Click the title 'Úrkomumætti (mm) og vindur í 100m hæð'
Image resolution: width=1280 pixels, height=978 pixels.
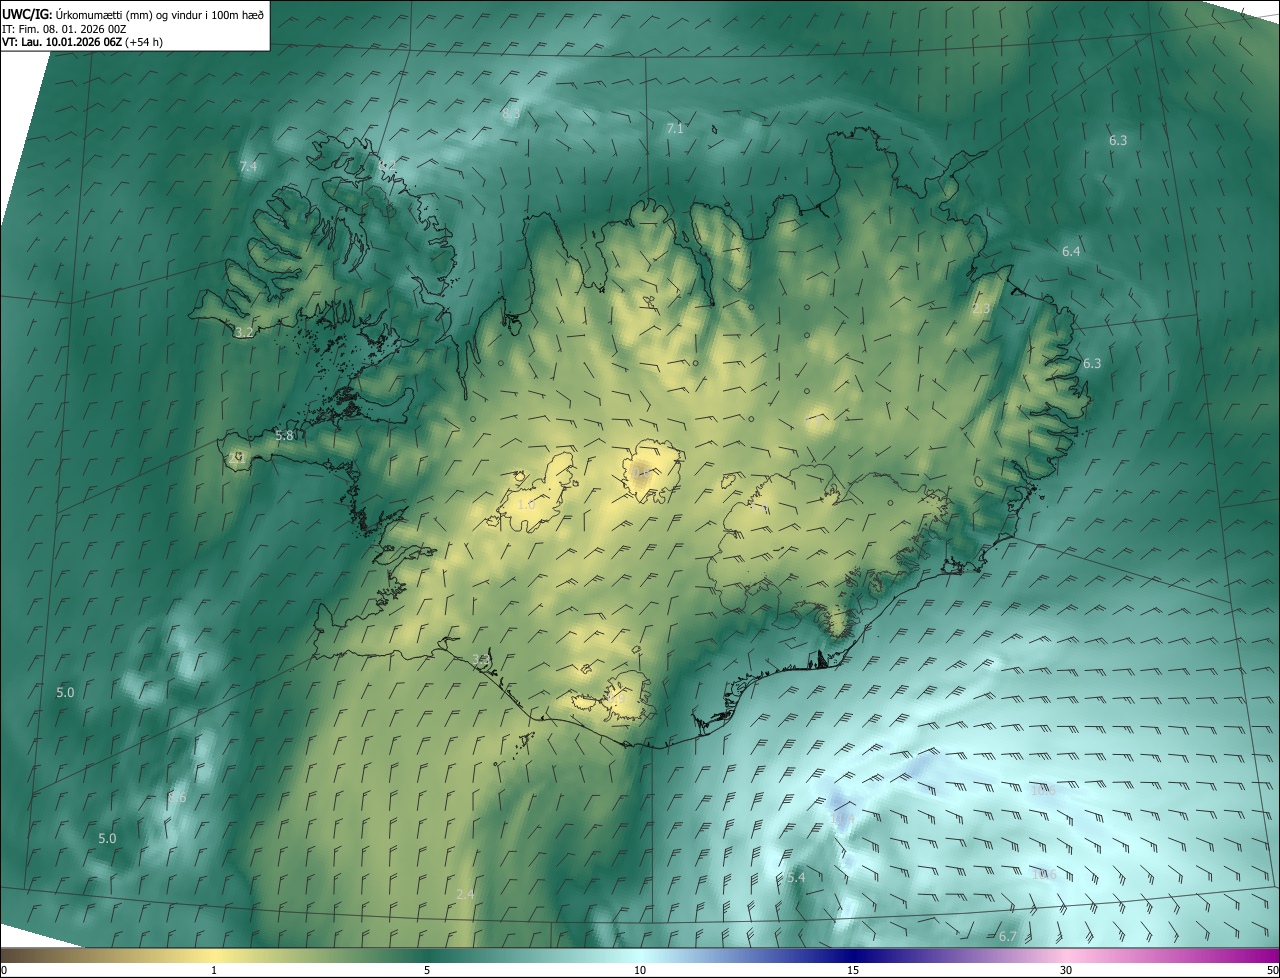[x=160, y=14]
